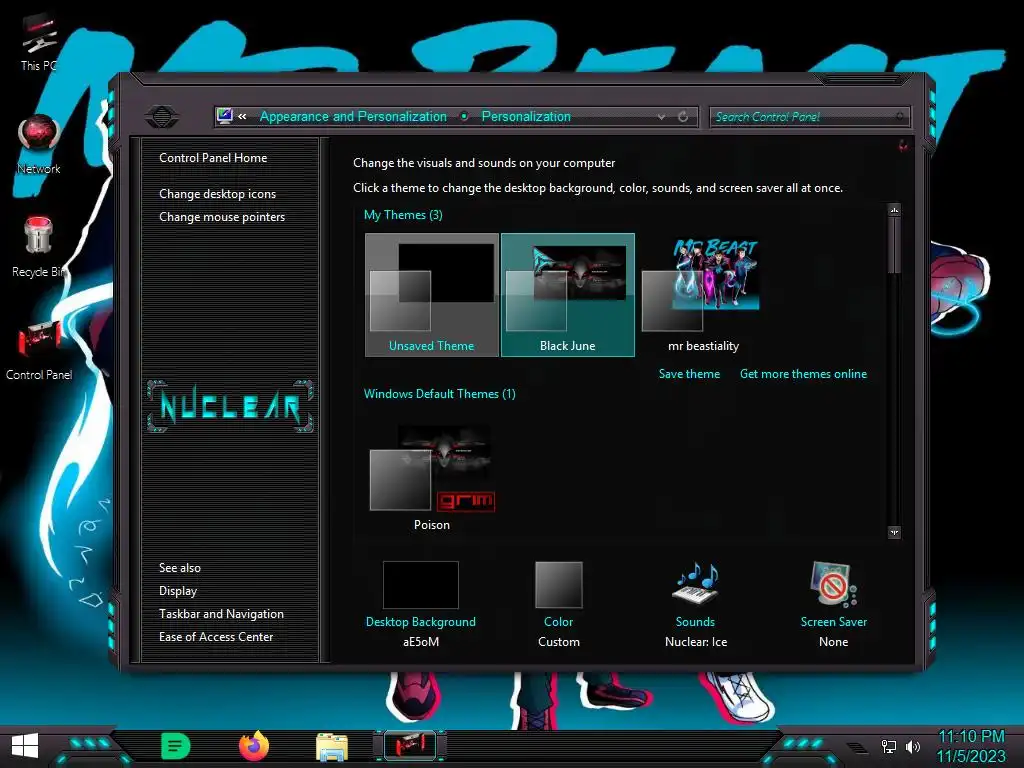Click the volume speaker tray icon
Screen dimensions: 1024x768
(x=913, y=746)
